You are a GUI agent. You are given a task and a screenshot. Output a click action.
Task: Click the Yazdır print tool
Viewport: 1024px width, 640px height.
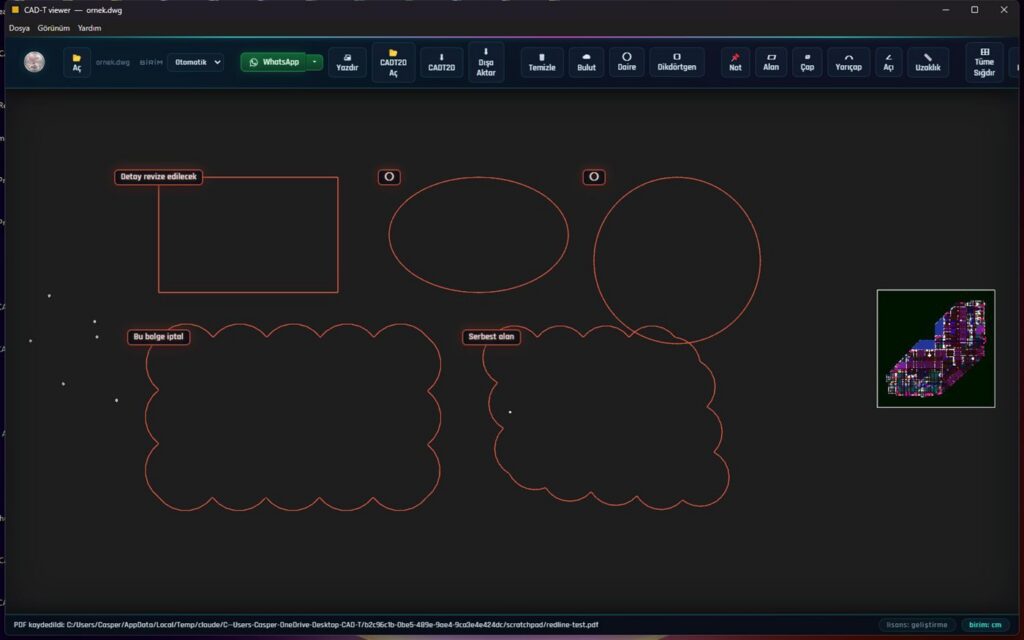pos(347,63)
